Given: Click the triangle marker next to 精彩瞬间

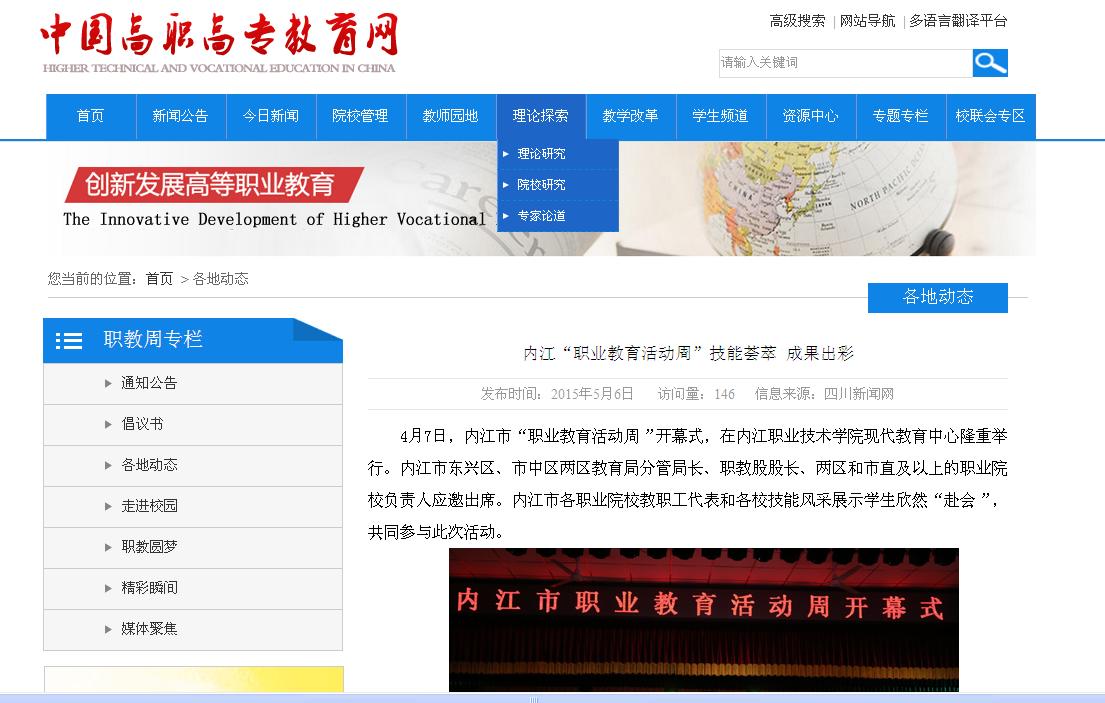Looking at the screenshot, I should pyautogui.click(x=108, y=587).
